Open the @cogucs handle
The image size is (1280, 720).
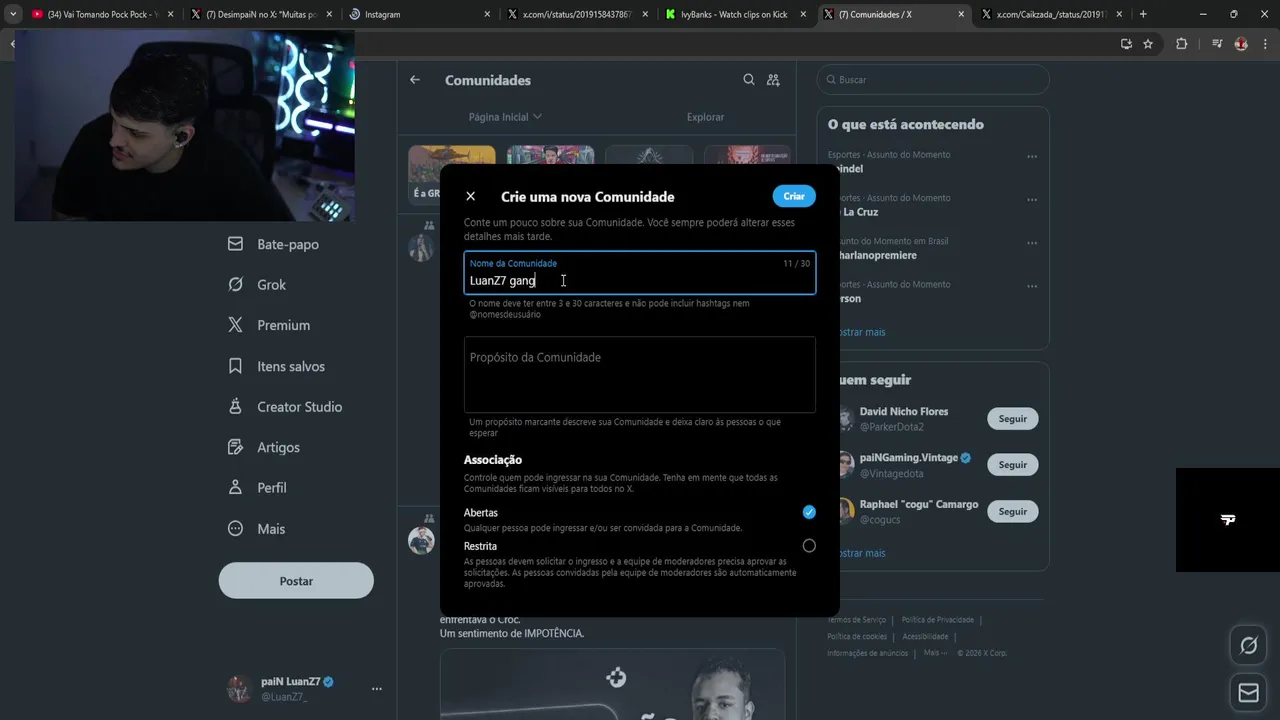click(880, 520)
